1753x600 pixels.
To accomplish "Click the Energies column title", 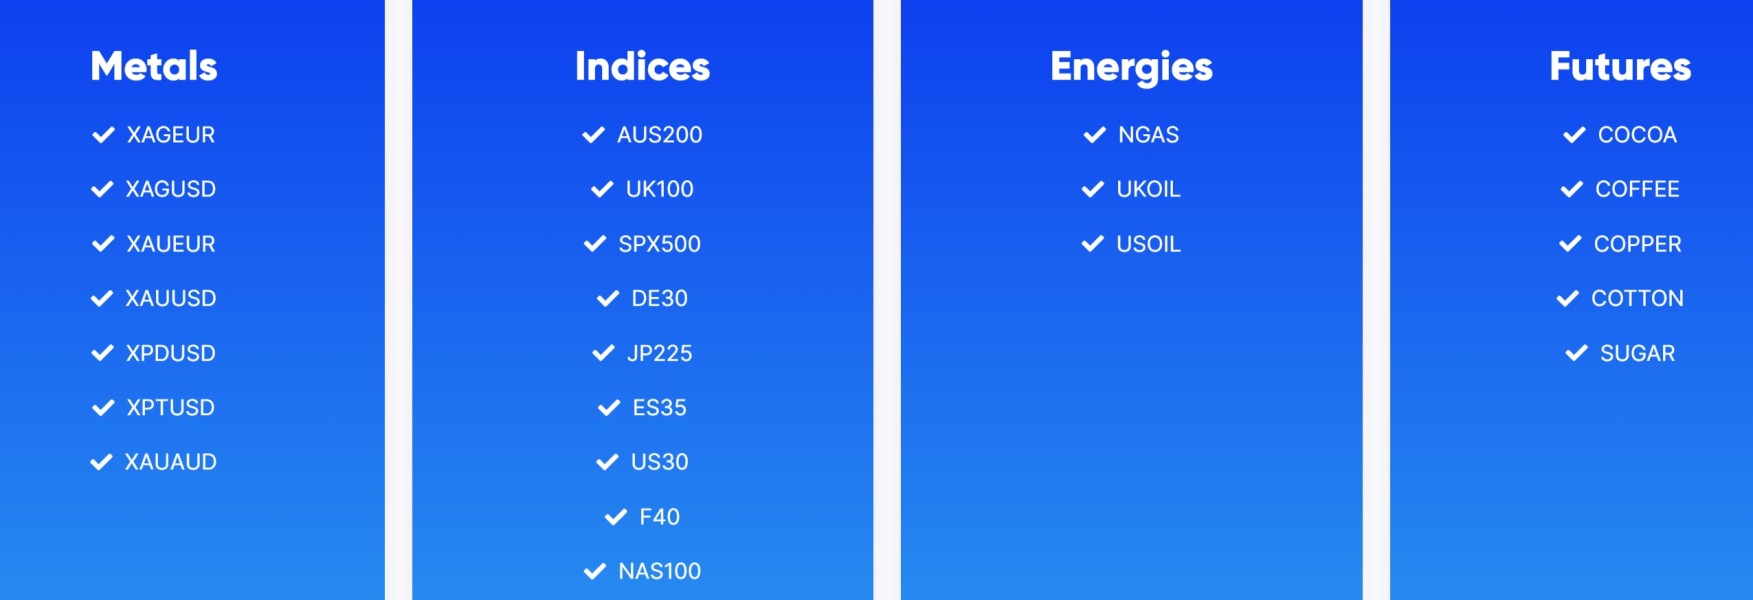I will [x=1131, y=67].
